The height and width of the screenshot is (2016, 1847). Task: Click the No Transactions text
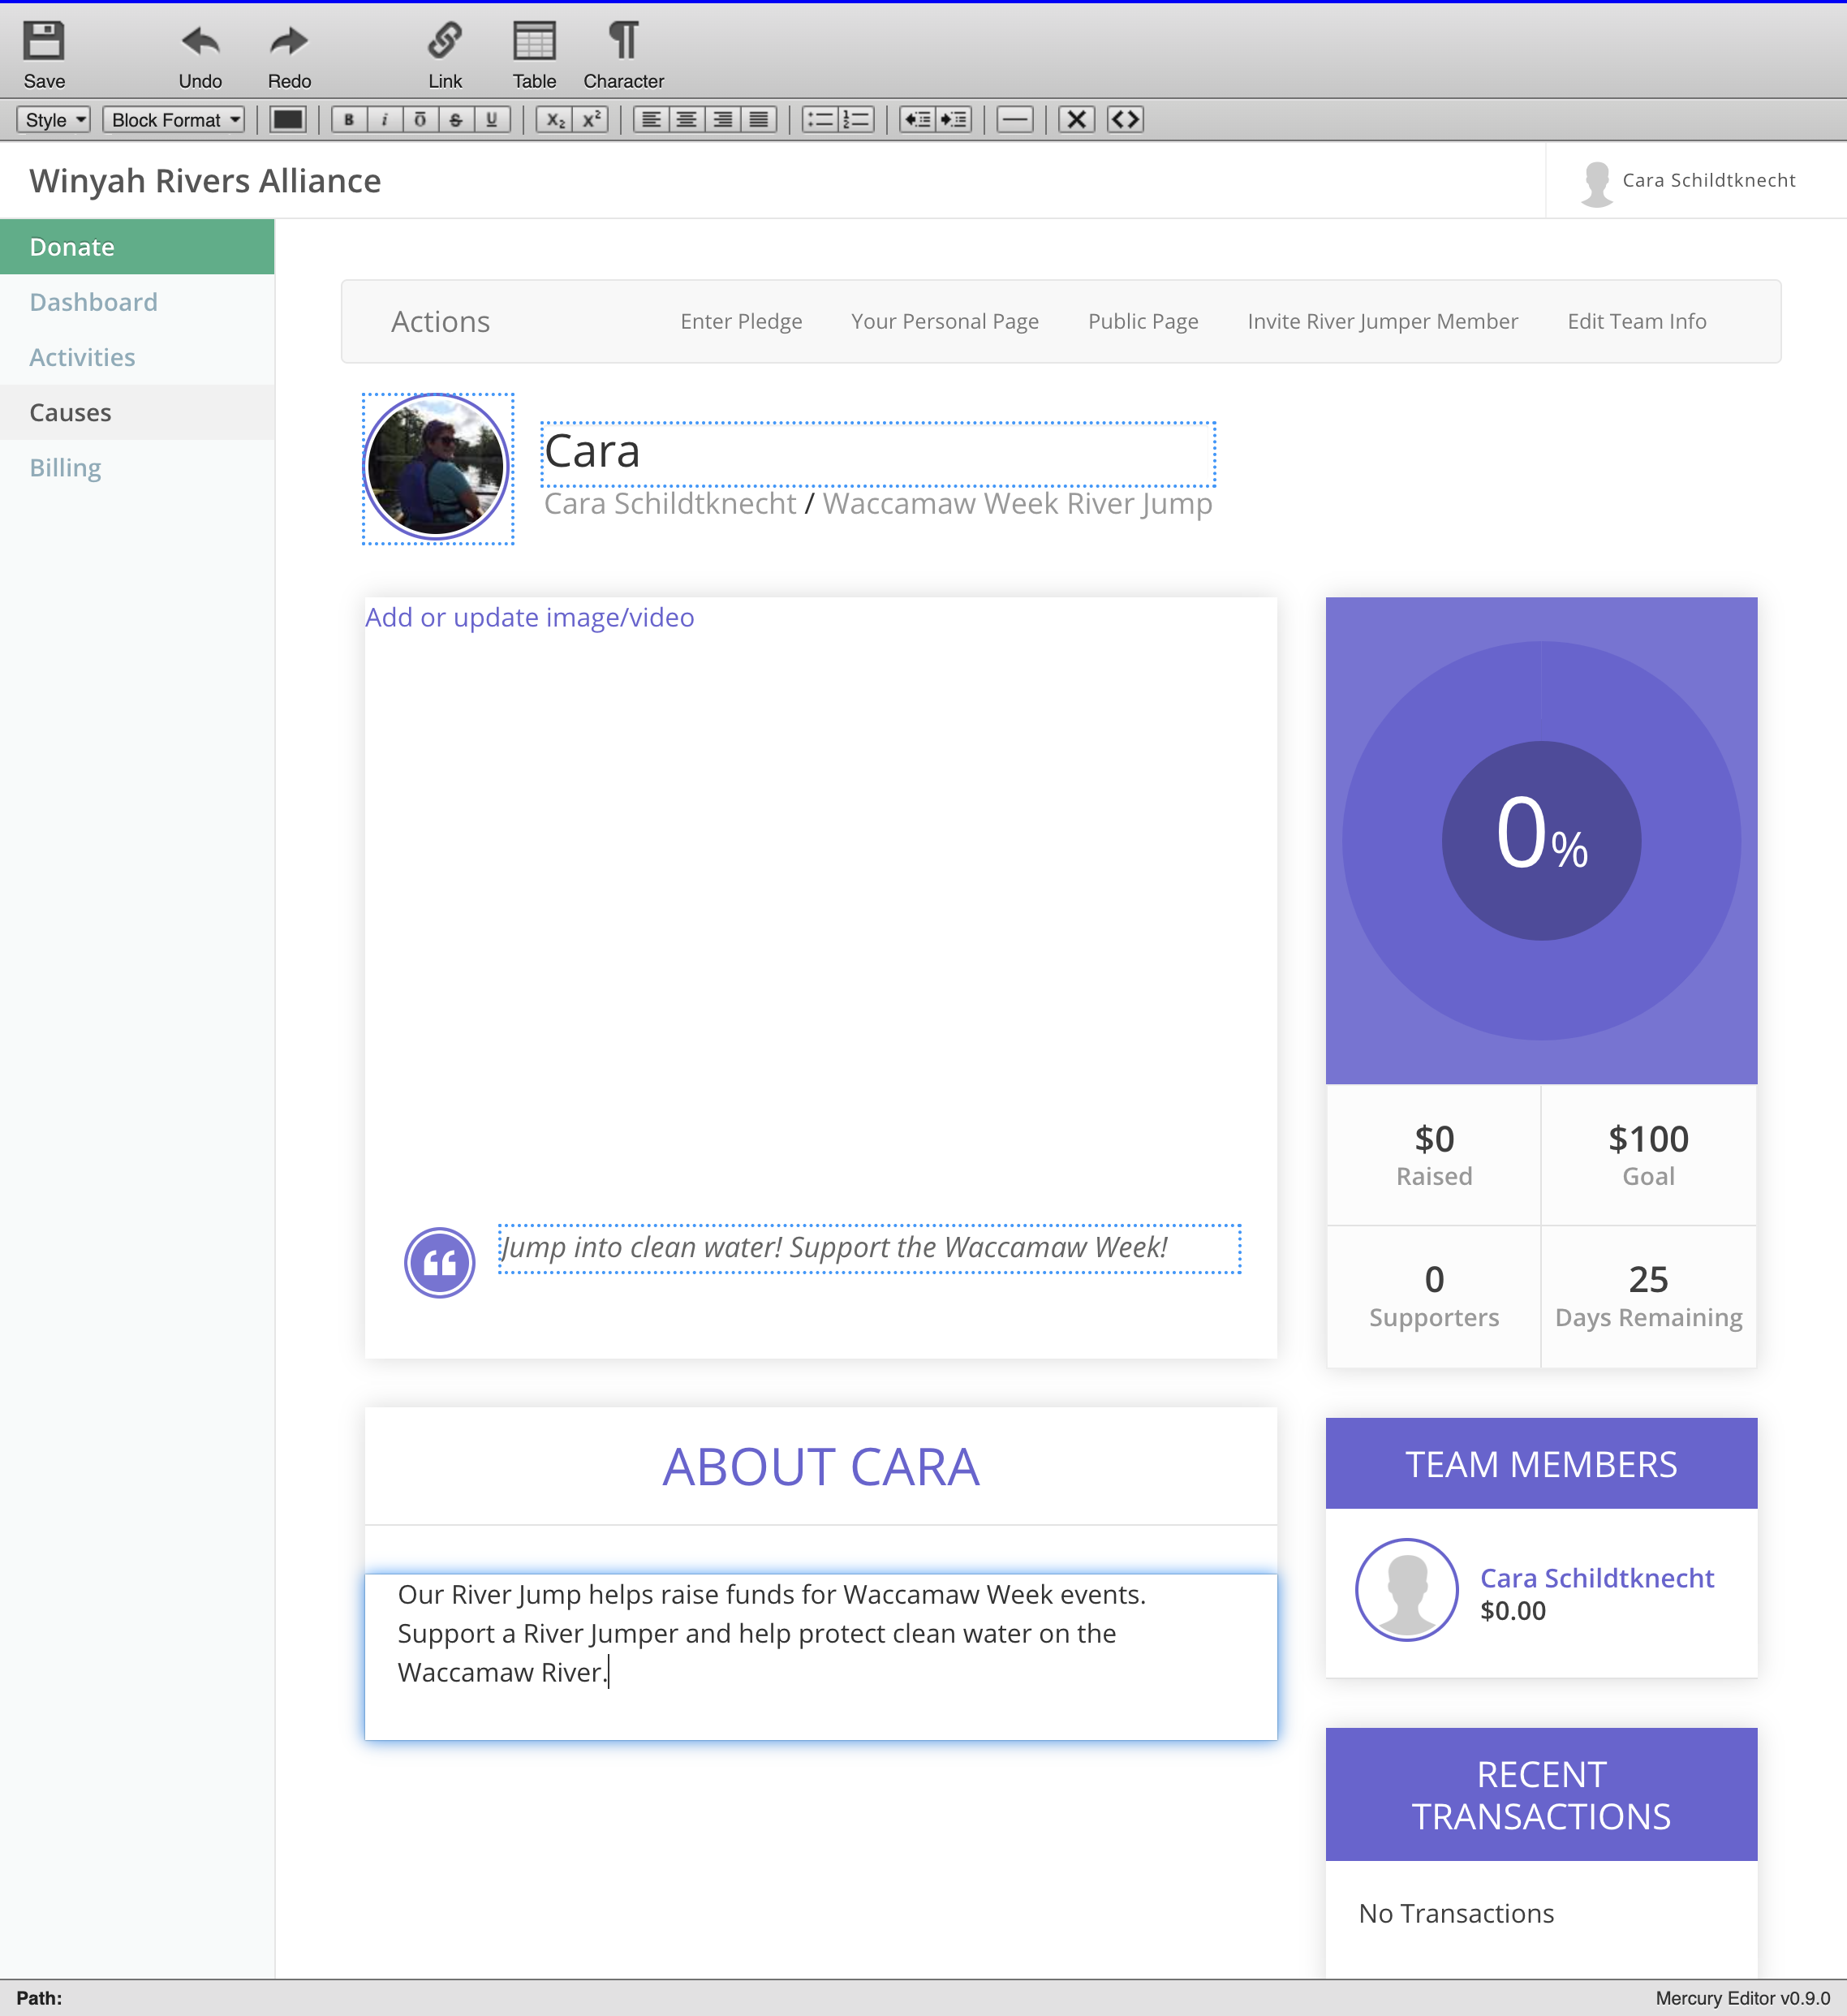1456,1913
